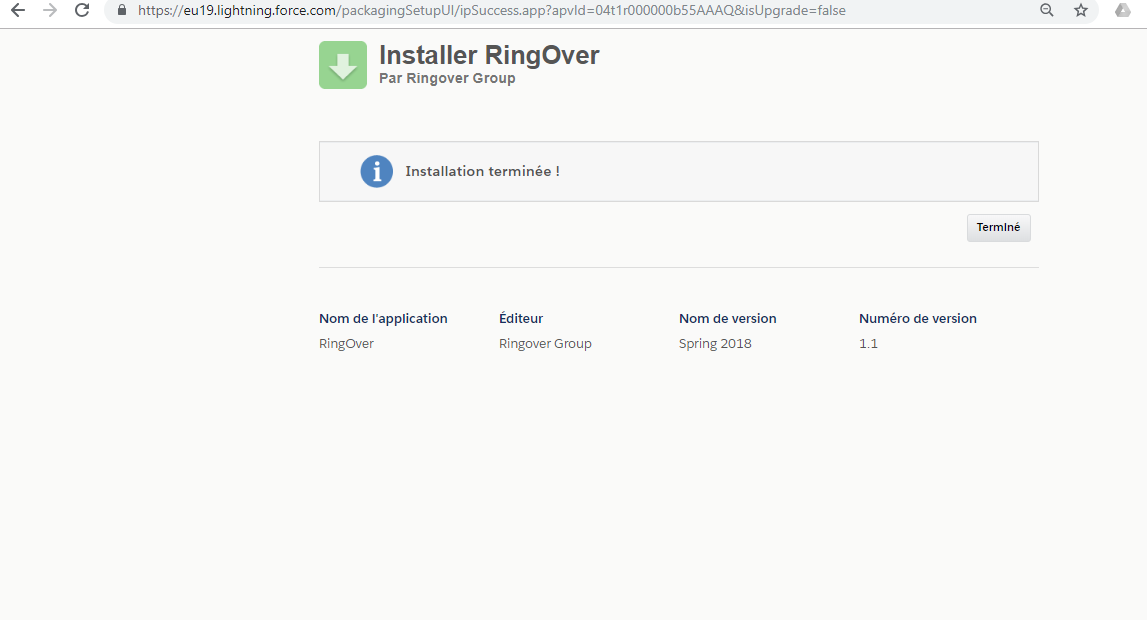Viewport: 1147px width, 620px height.
Task: Click the browser back arrow
Action: (18, 10)
